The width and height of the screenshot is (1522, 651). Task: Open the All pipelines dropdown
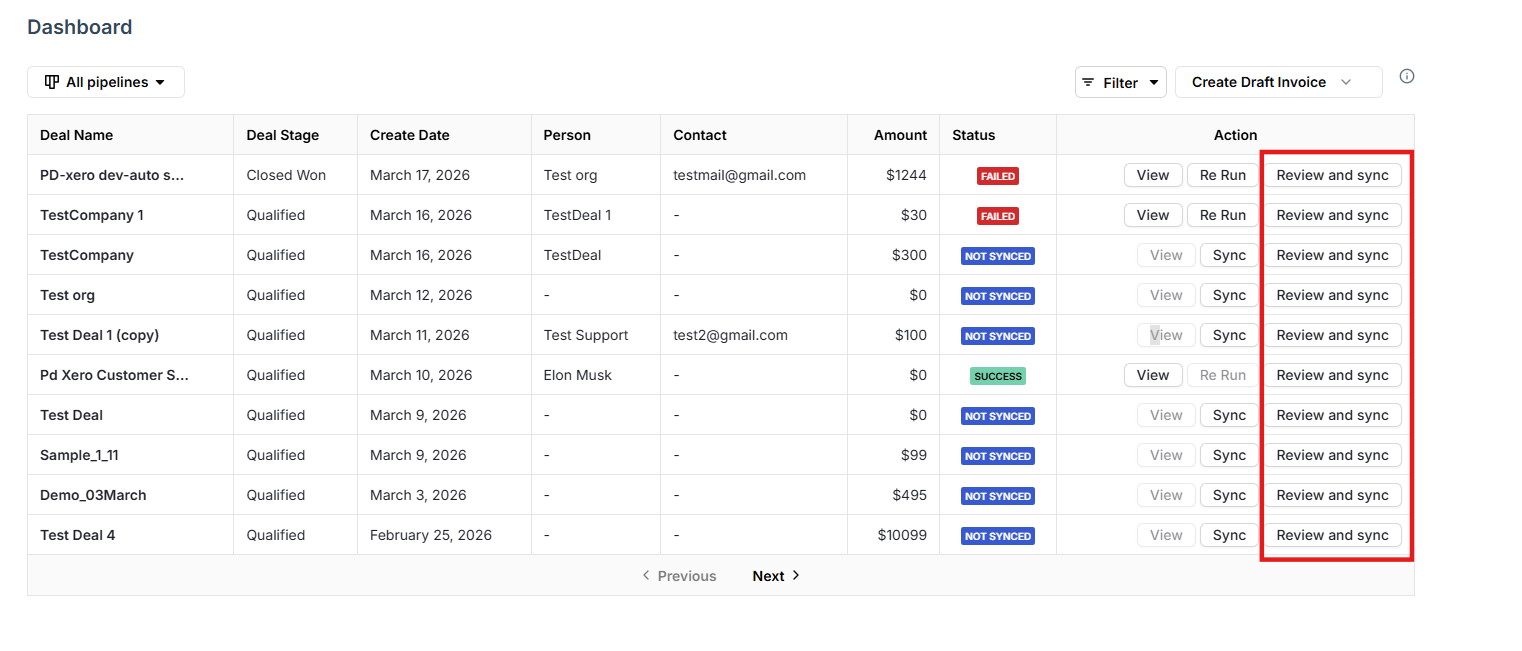105,82
